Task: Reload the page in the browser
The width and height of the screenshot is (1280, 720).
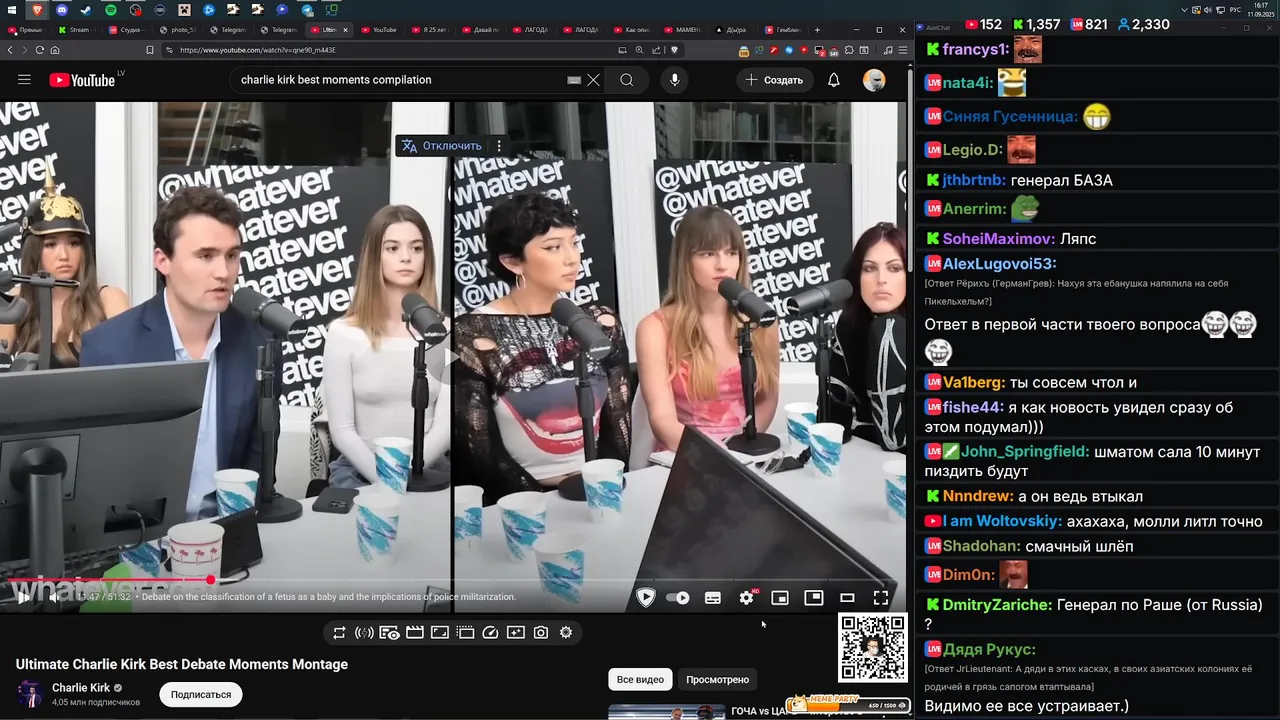Action: click(x=40, y=50)
